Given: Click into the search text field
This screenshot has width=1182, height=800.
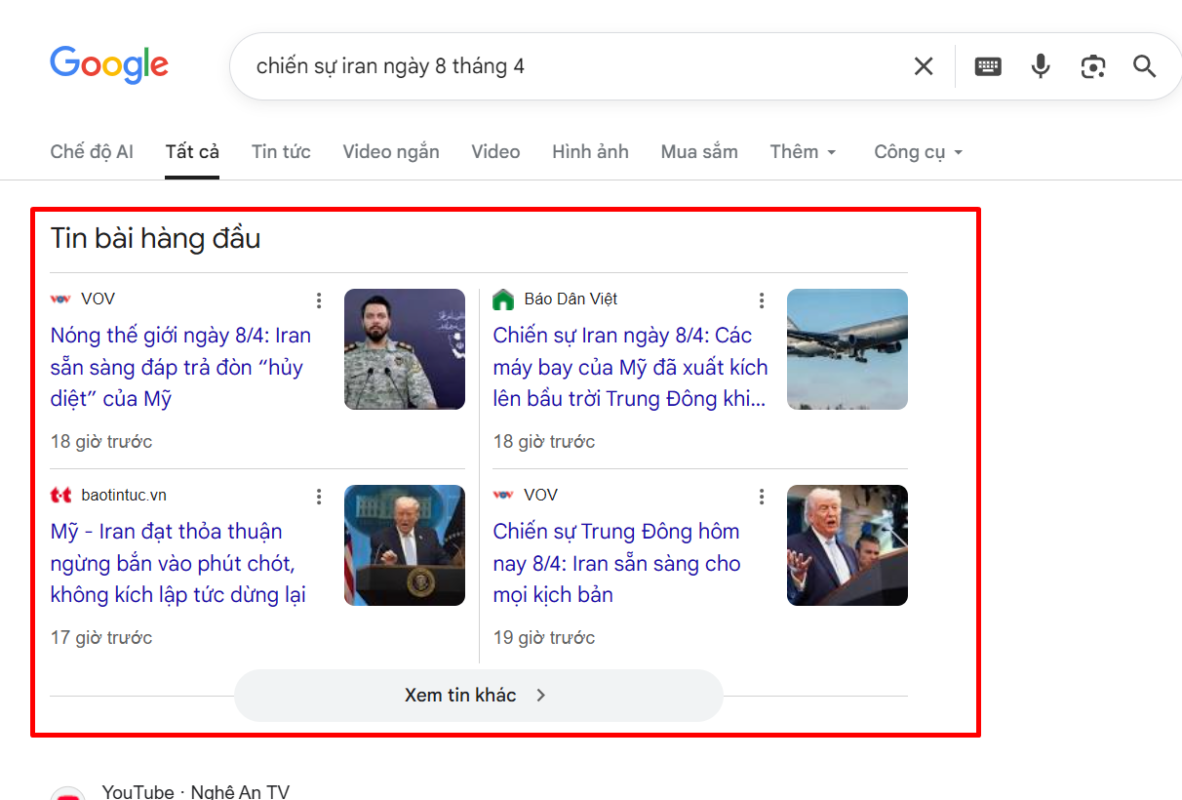Looking at the screenshot, I should tap(570, 67).
